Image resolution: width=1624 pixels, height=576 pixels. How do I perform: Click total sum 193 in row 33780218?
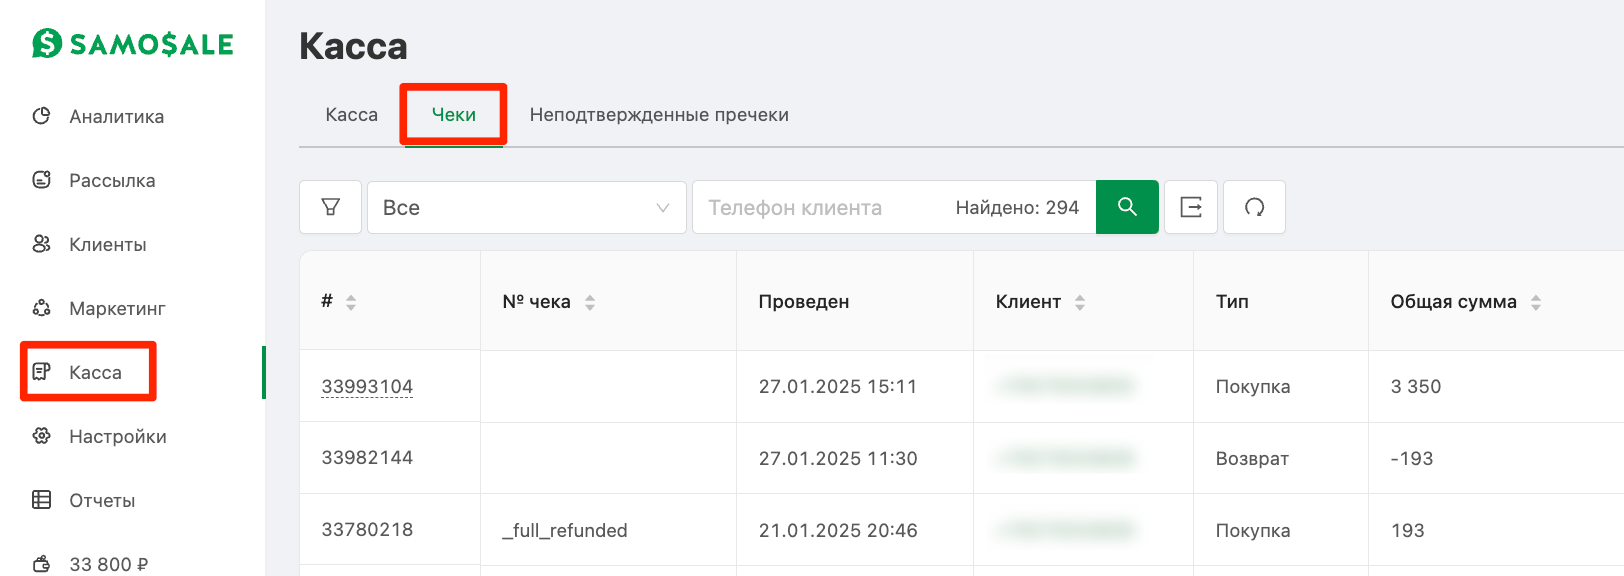click(1407, 531)
